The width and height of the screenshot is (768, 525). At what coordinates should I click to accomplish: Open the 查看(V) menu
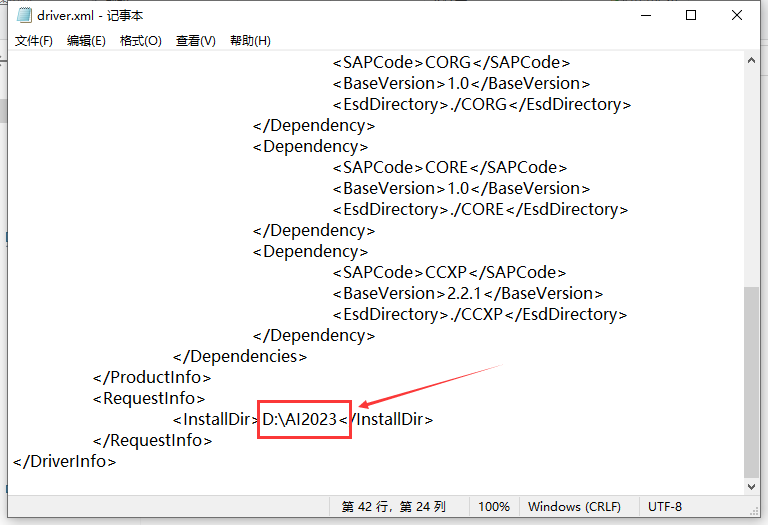[195, 41]
